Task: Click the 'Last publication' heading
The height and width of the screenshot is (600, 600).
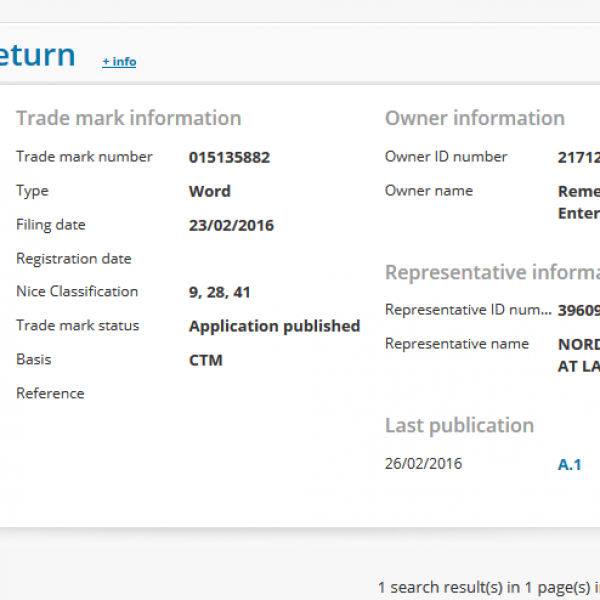Action: 459,425
